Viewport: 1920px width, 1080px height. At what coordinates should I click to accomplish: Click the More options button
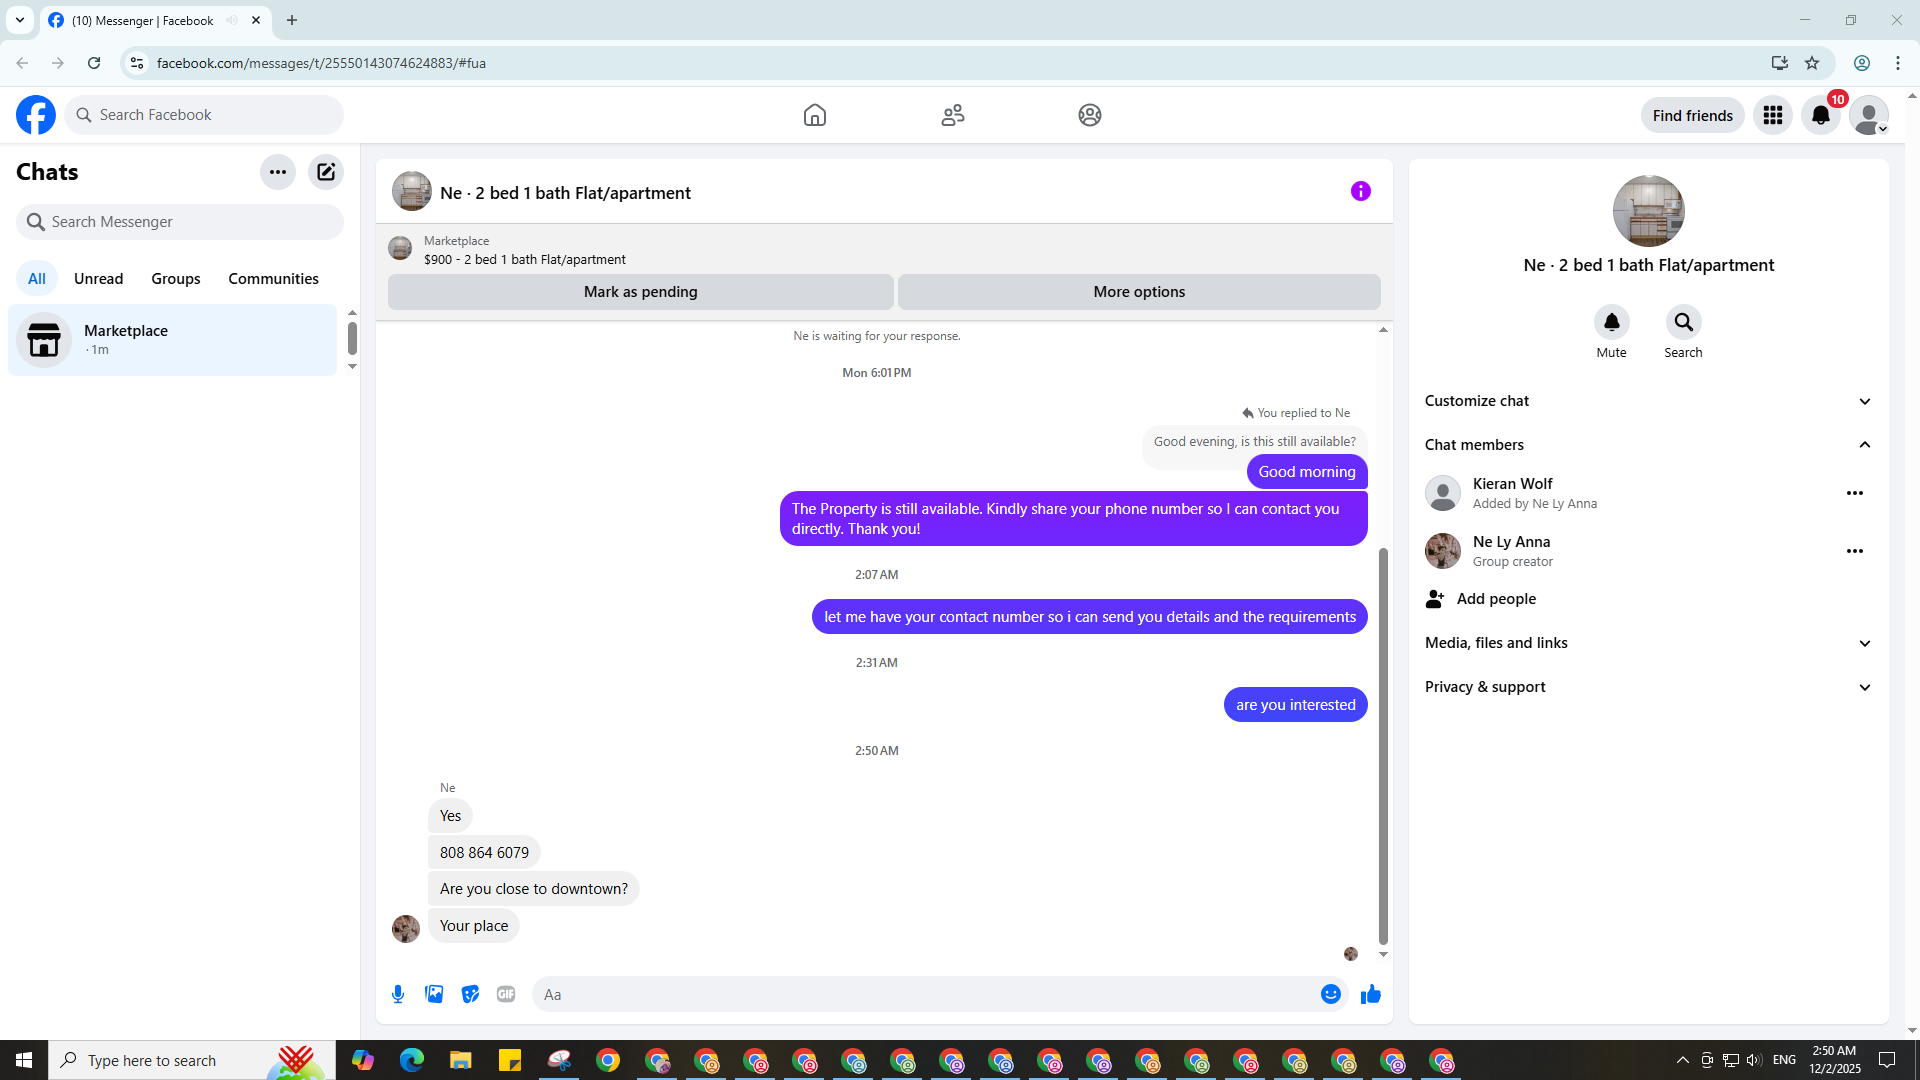click(x=1138, y=292)
